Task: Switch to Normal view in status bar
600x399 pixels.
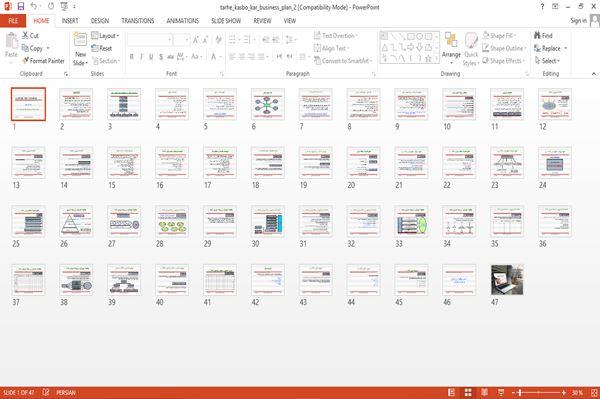Action: point(452,392)
